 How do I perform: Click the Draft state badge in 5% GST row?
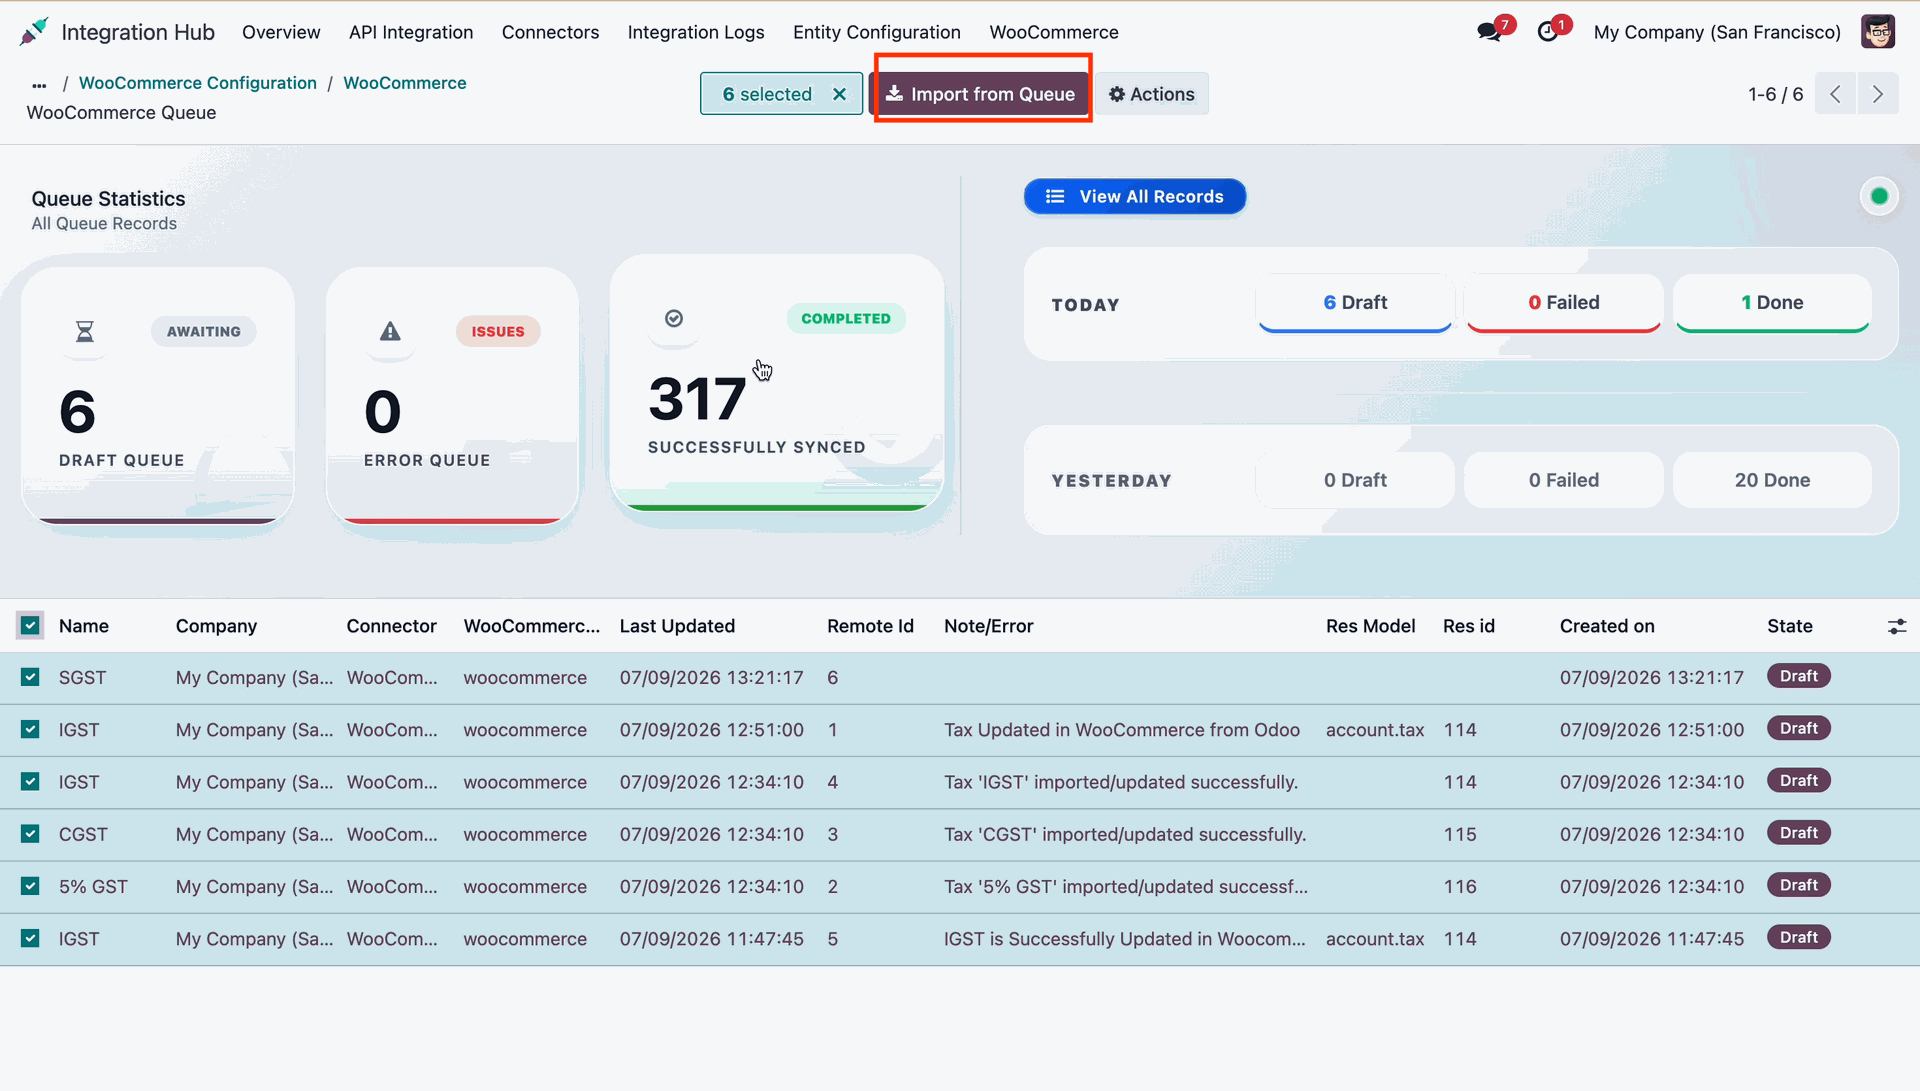[1798, 886]
